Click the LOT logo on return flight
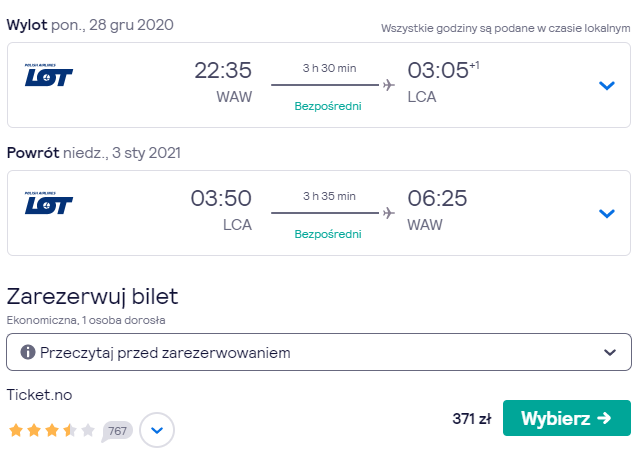Viewport: 637px width, 453px height. coord(49,203)
